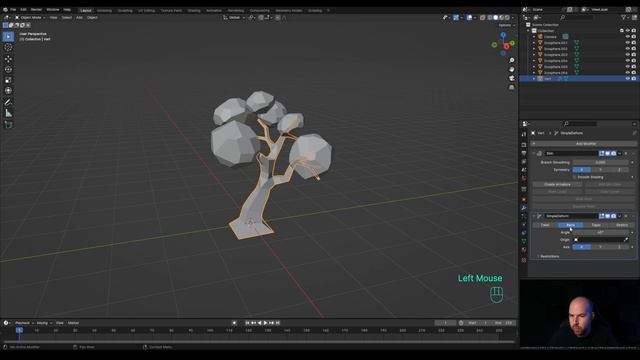Select the Taper deform mode

pos(596,225)
